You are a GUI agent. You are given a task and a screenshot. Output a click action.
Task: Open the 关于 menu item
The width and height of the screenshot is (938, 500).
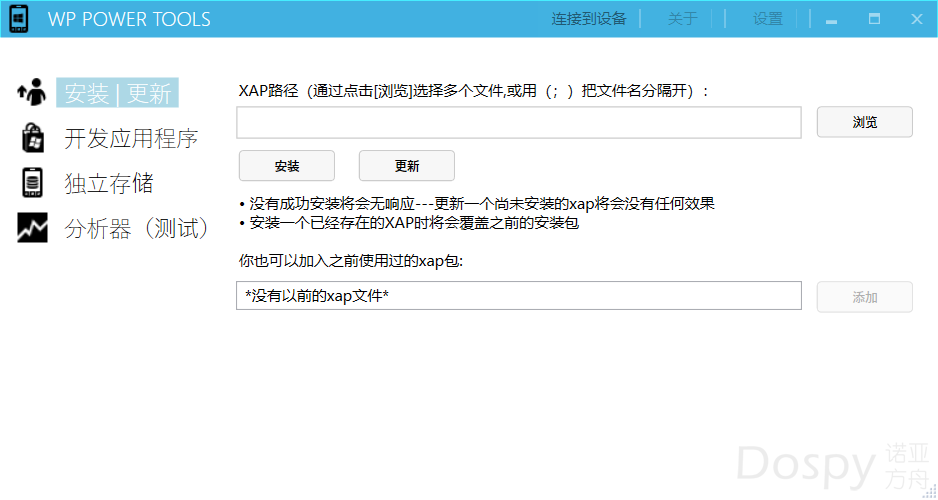pos(682,19)
